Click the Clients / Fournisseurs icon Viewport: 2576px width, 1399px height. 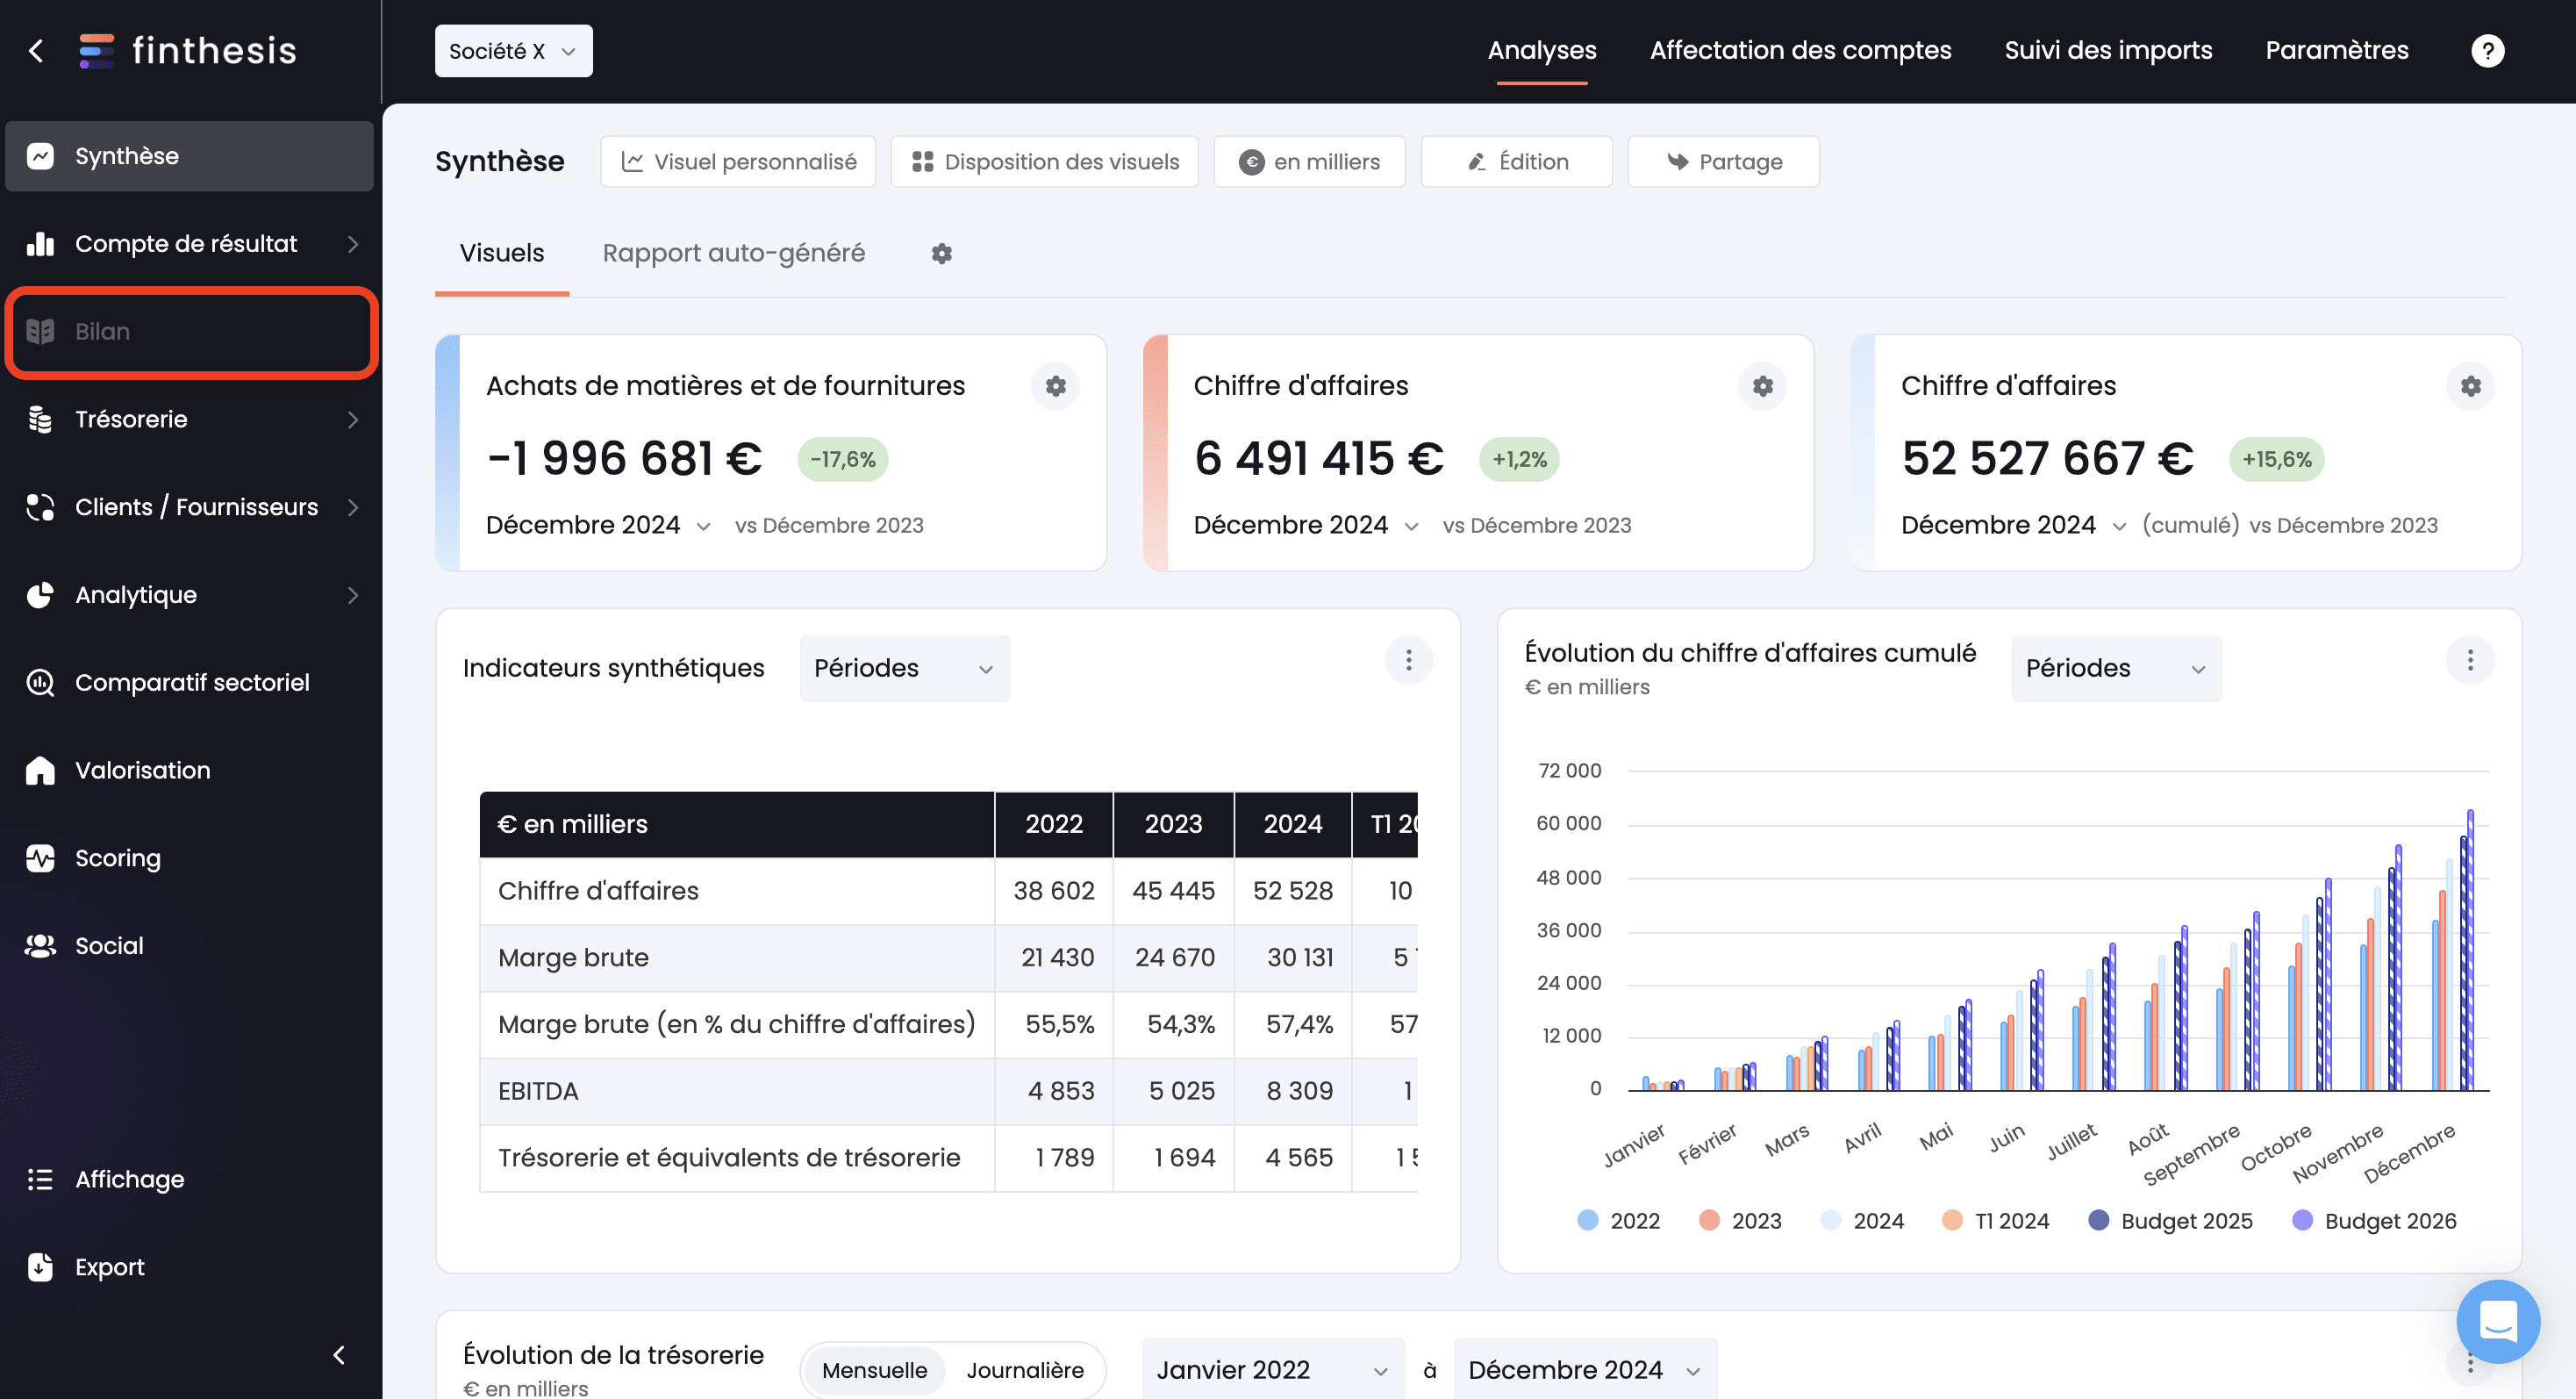coord(40,507)
